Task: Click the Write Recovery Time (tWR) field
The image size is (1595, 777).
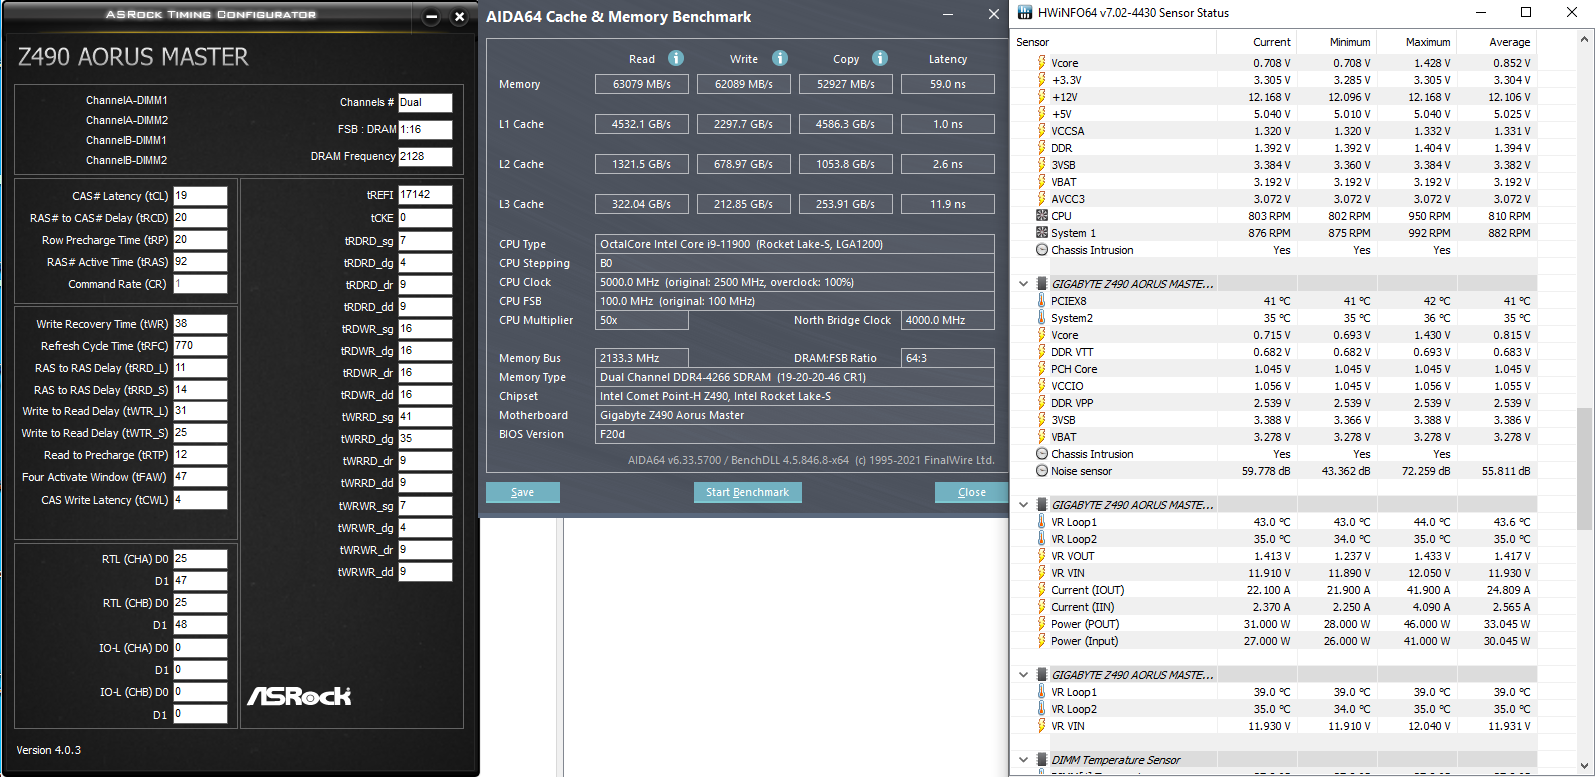Action: [x=200, y=324]
